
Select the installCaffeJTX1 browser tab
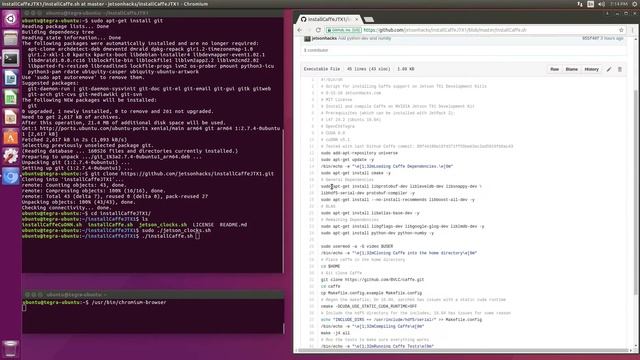329,19
